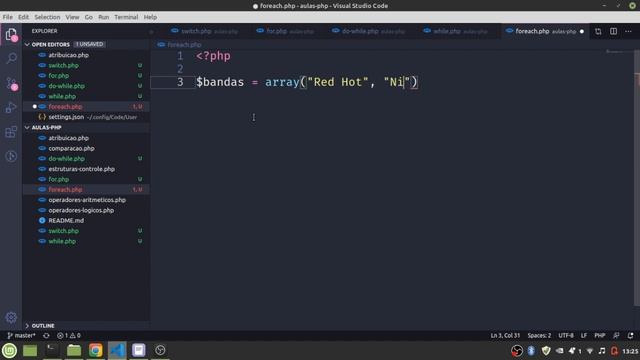Switch to the switch.php tab
Image resolution: width=640 pixels, height=360 pixels.
click(204, 31)
